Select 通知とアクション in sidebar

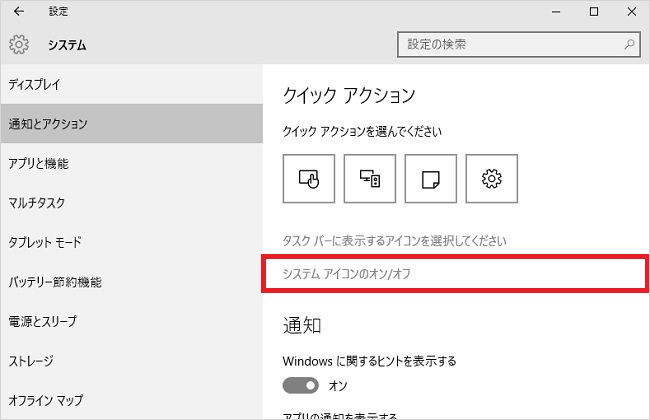(x=132, y=124)
